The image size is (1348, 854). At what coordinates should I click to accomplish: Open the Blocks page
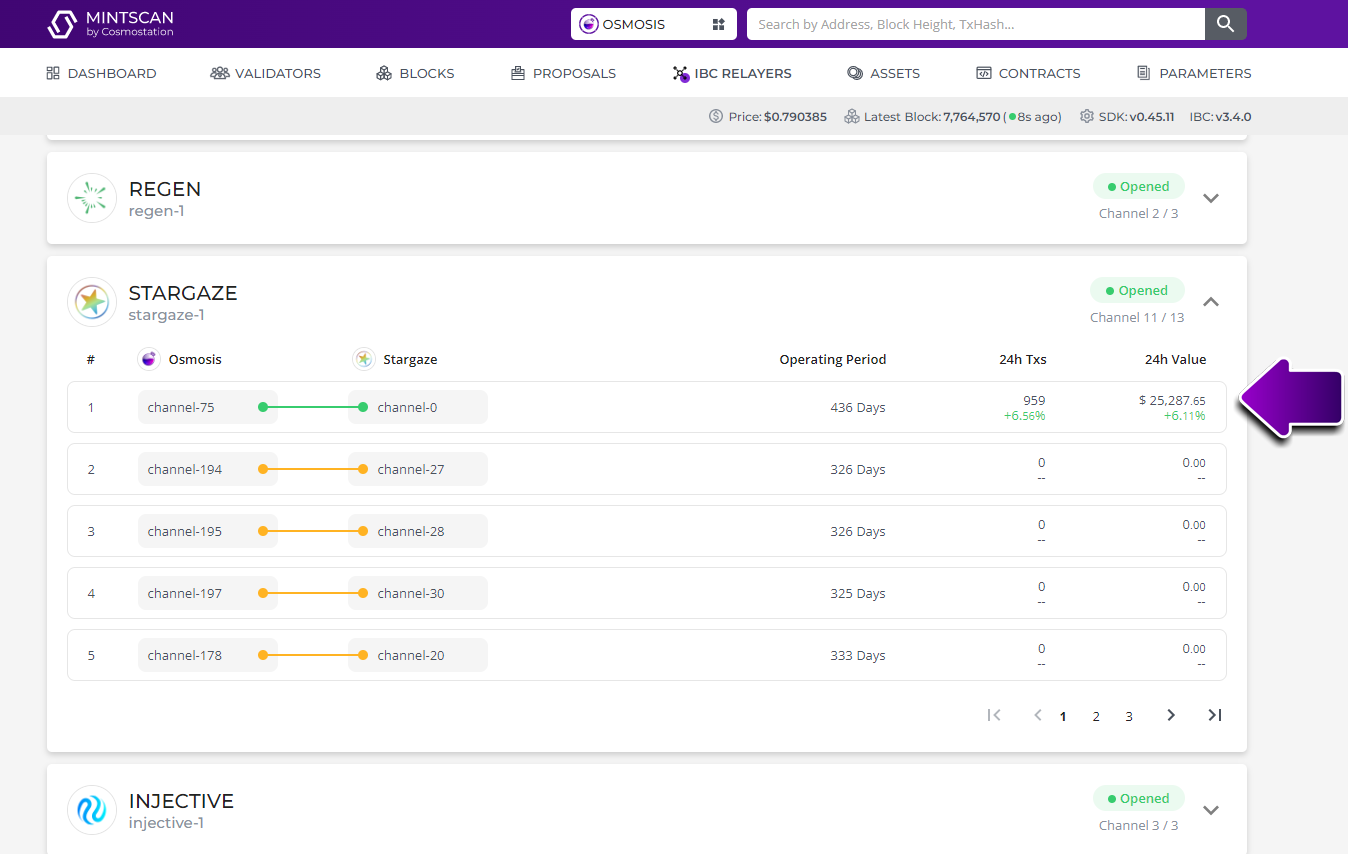point(415,73)
